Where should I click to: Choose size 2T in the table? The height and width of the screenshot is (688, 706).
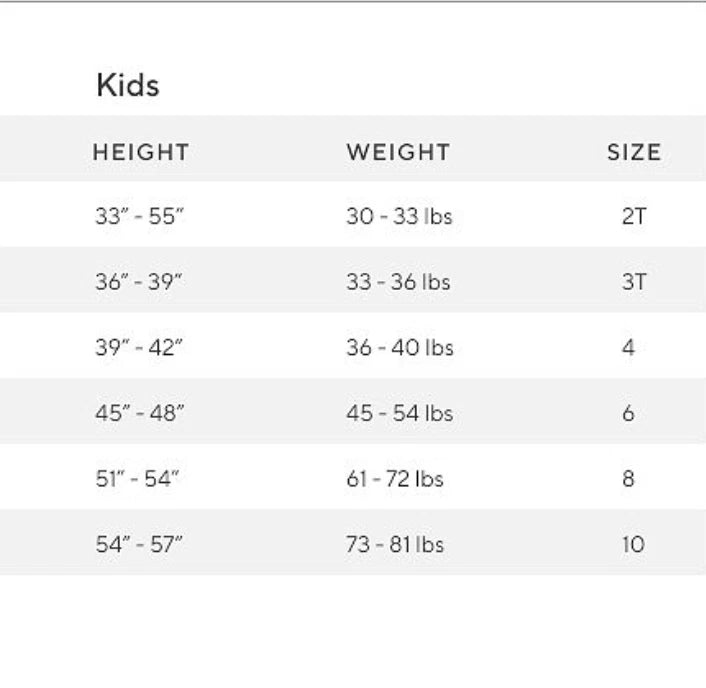click(634, 216)
